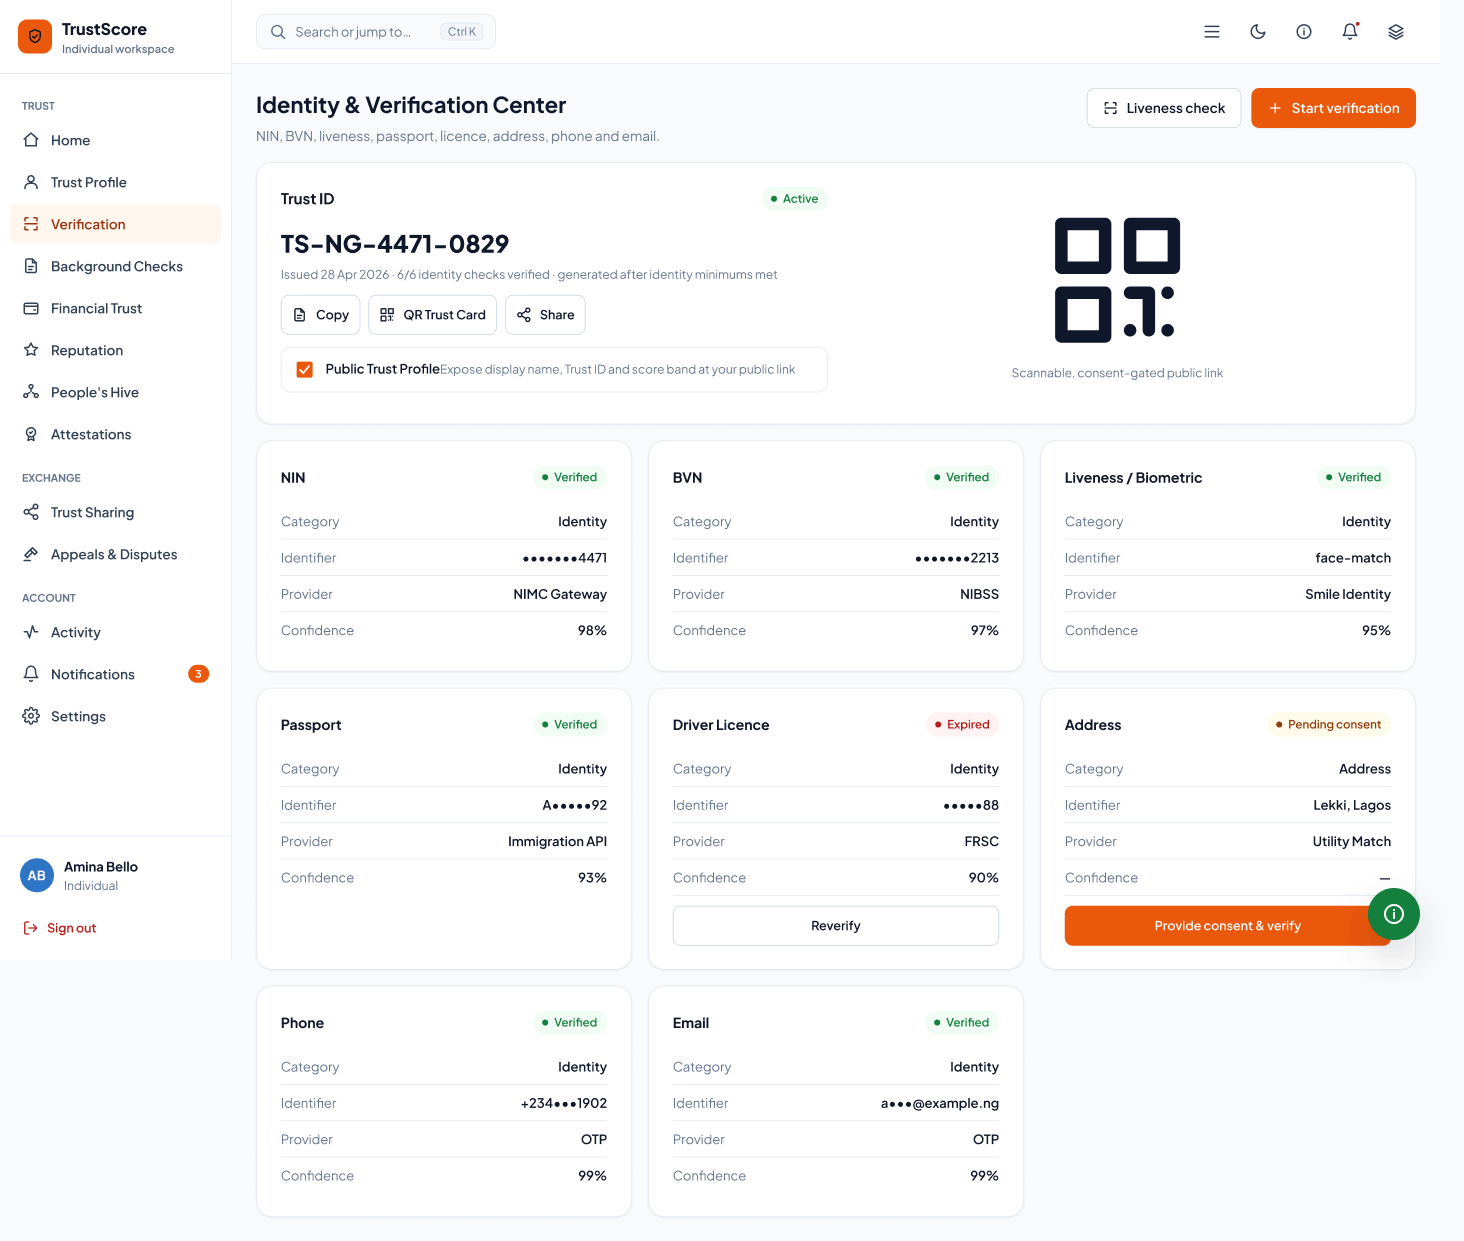Click the Trust Sharing share icon
Image resolution: width=1464 pixels, height=1241 pixels.
[31, 512]
